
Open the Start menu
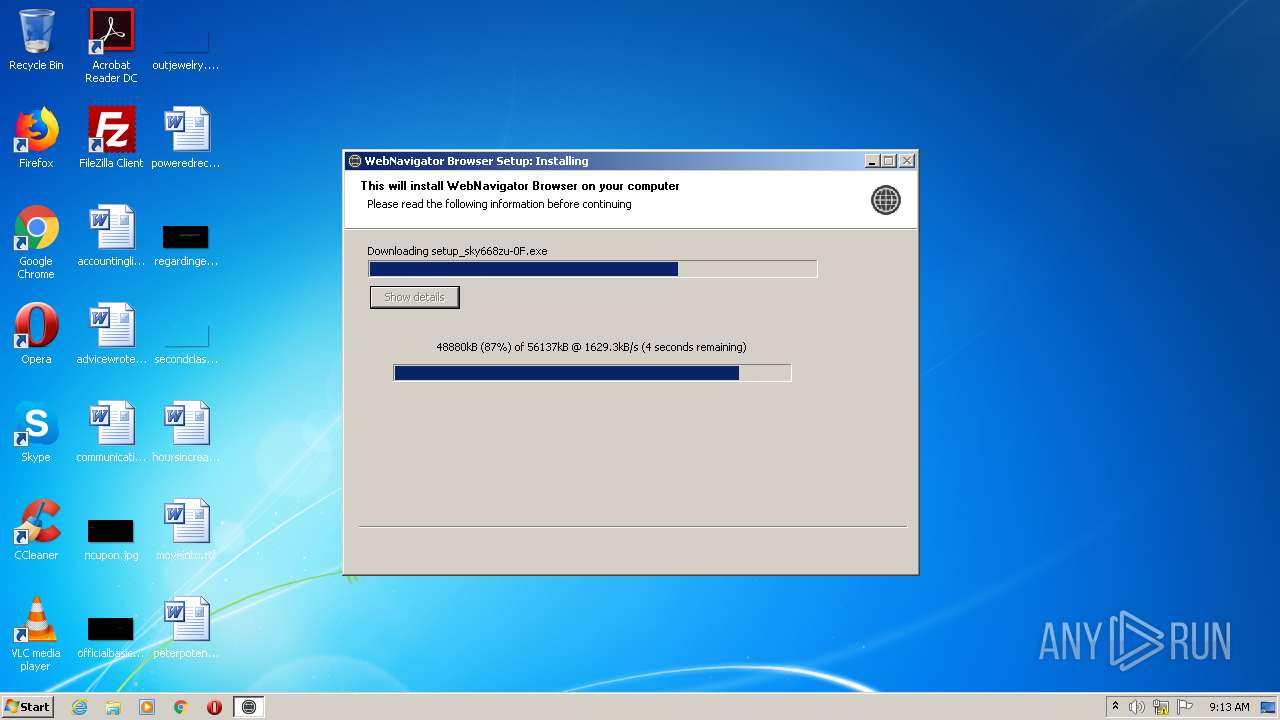click(27, 707)
